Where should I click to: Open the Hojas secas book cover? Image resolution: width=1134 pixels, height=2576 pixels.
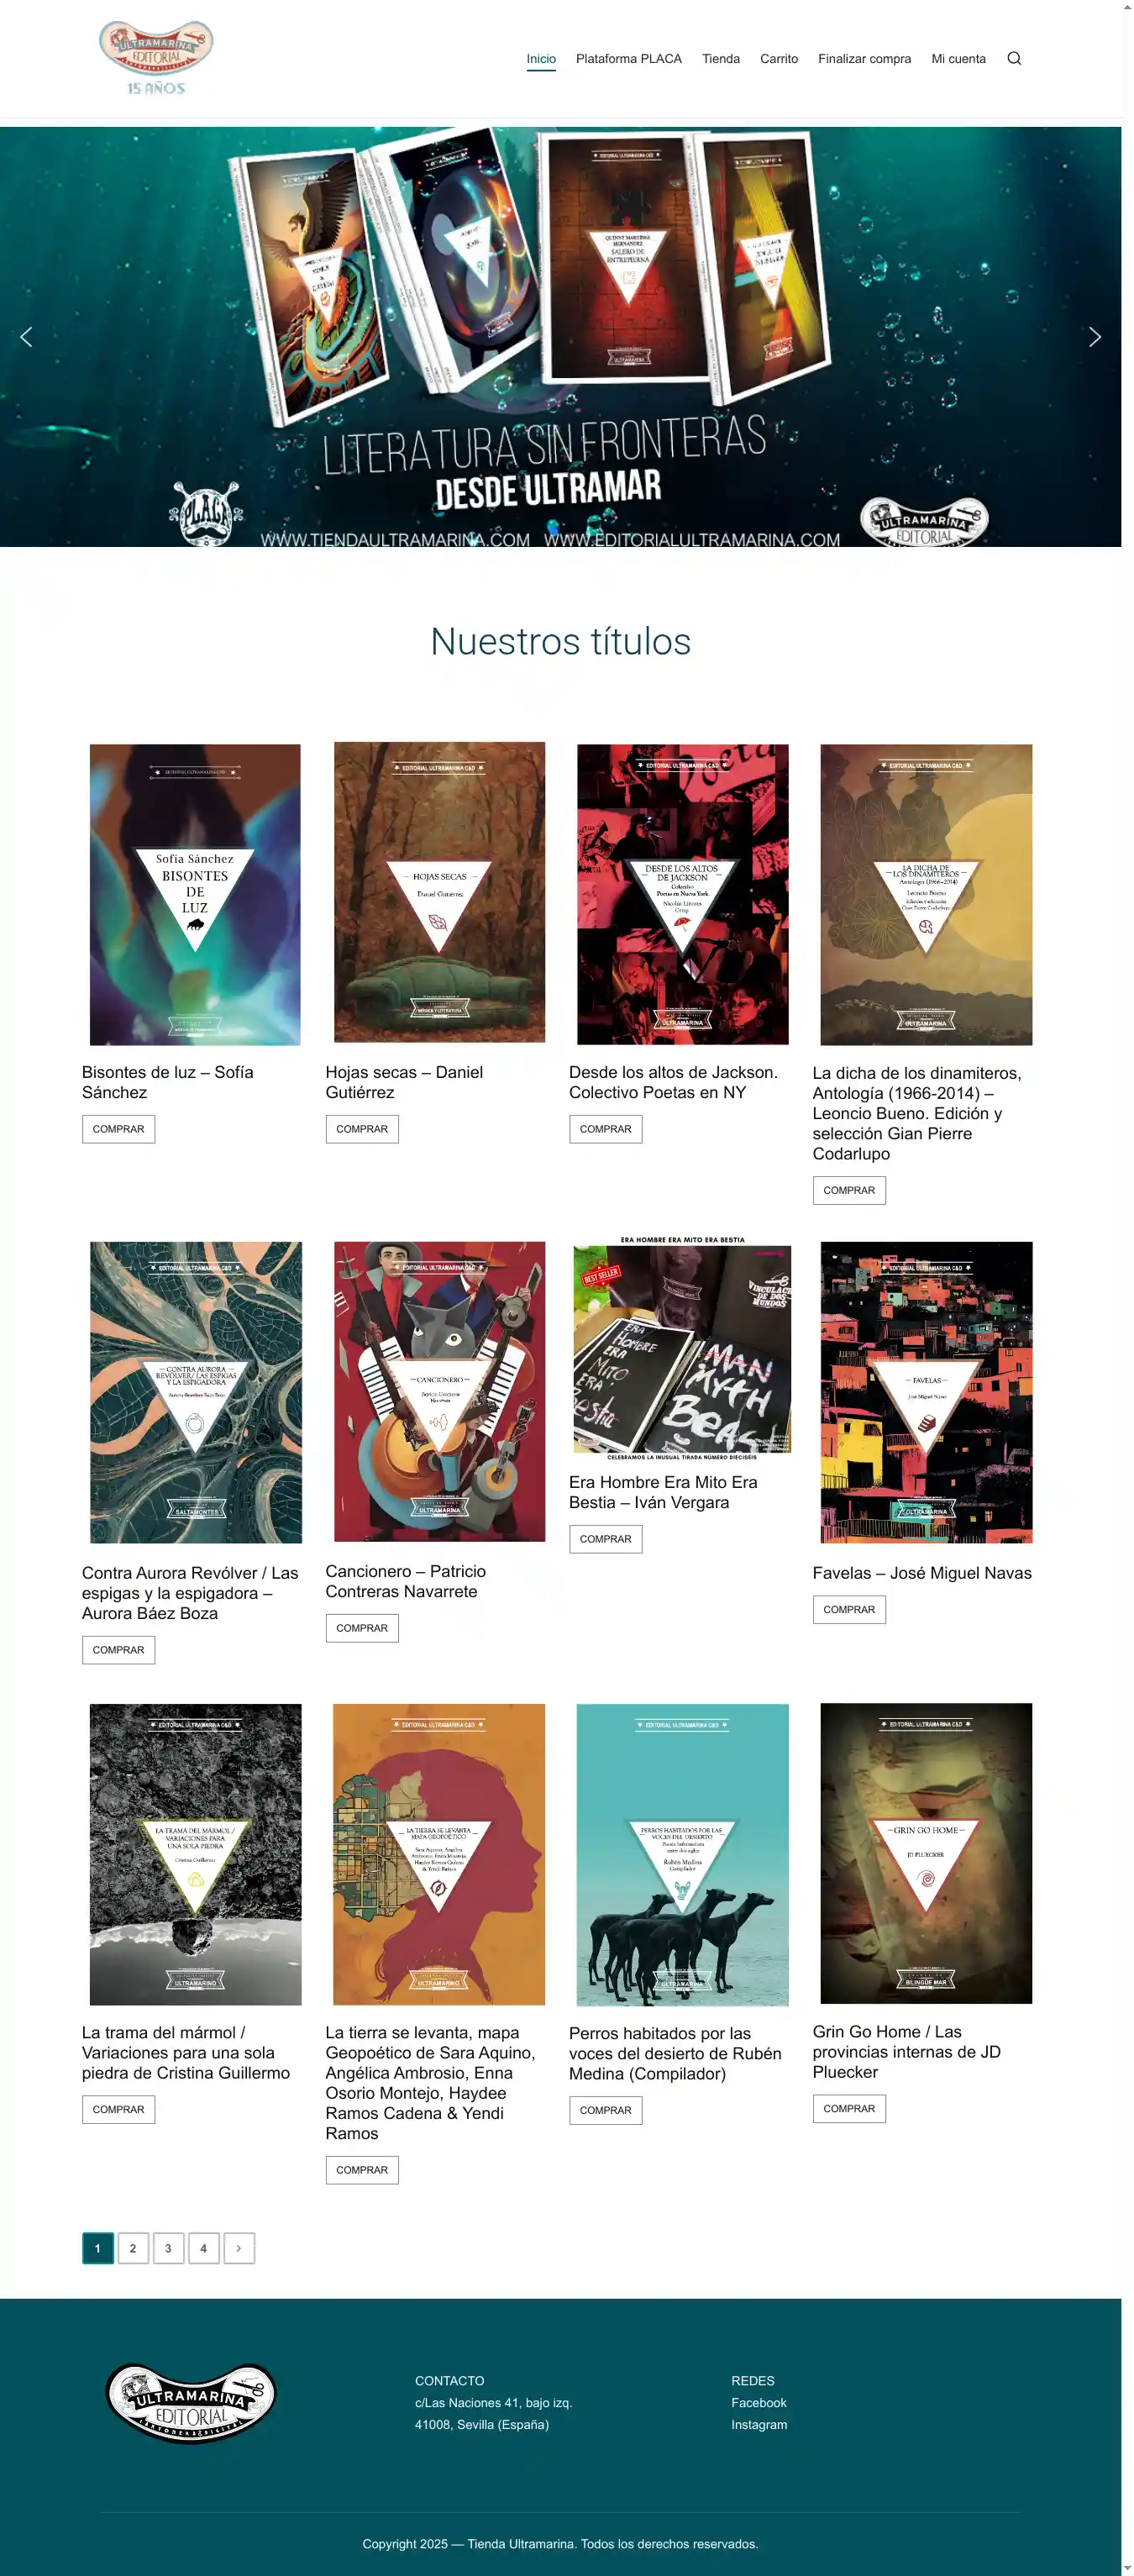(x=439, y=892)
